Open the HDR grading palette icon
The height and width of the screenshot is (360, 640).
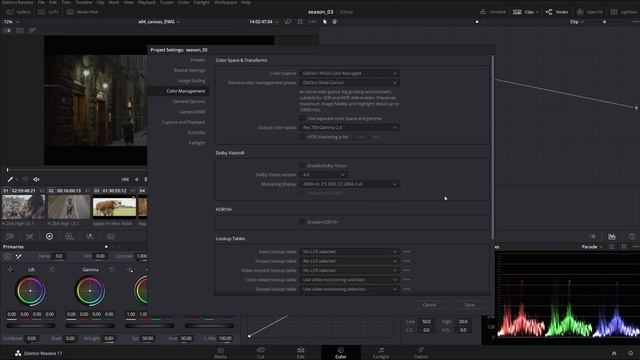point(69,236)
